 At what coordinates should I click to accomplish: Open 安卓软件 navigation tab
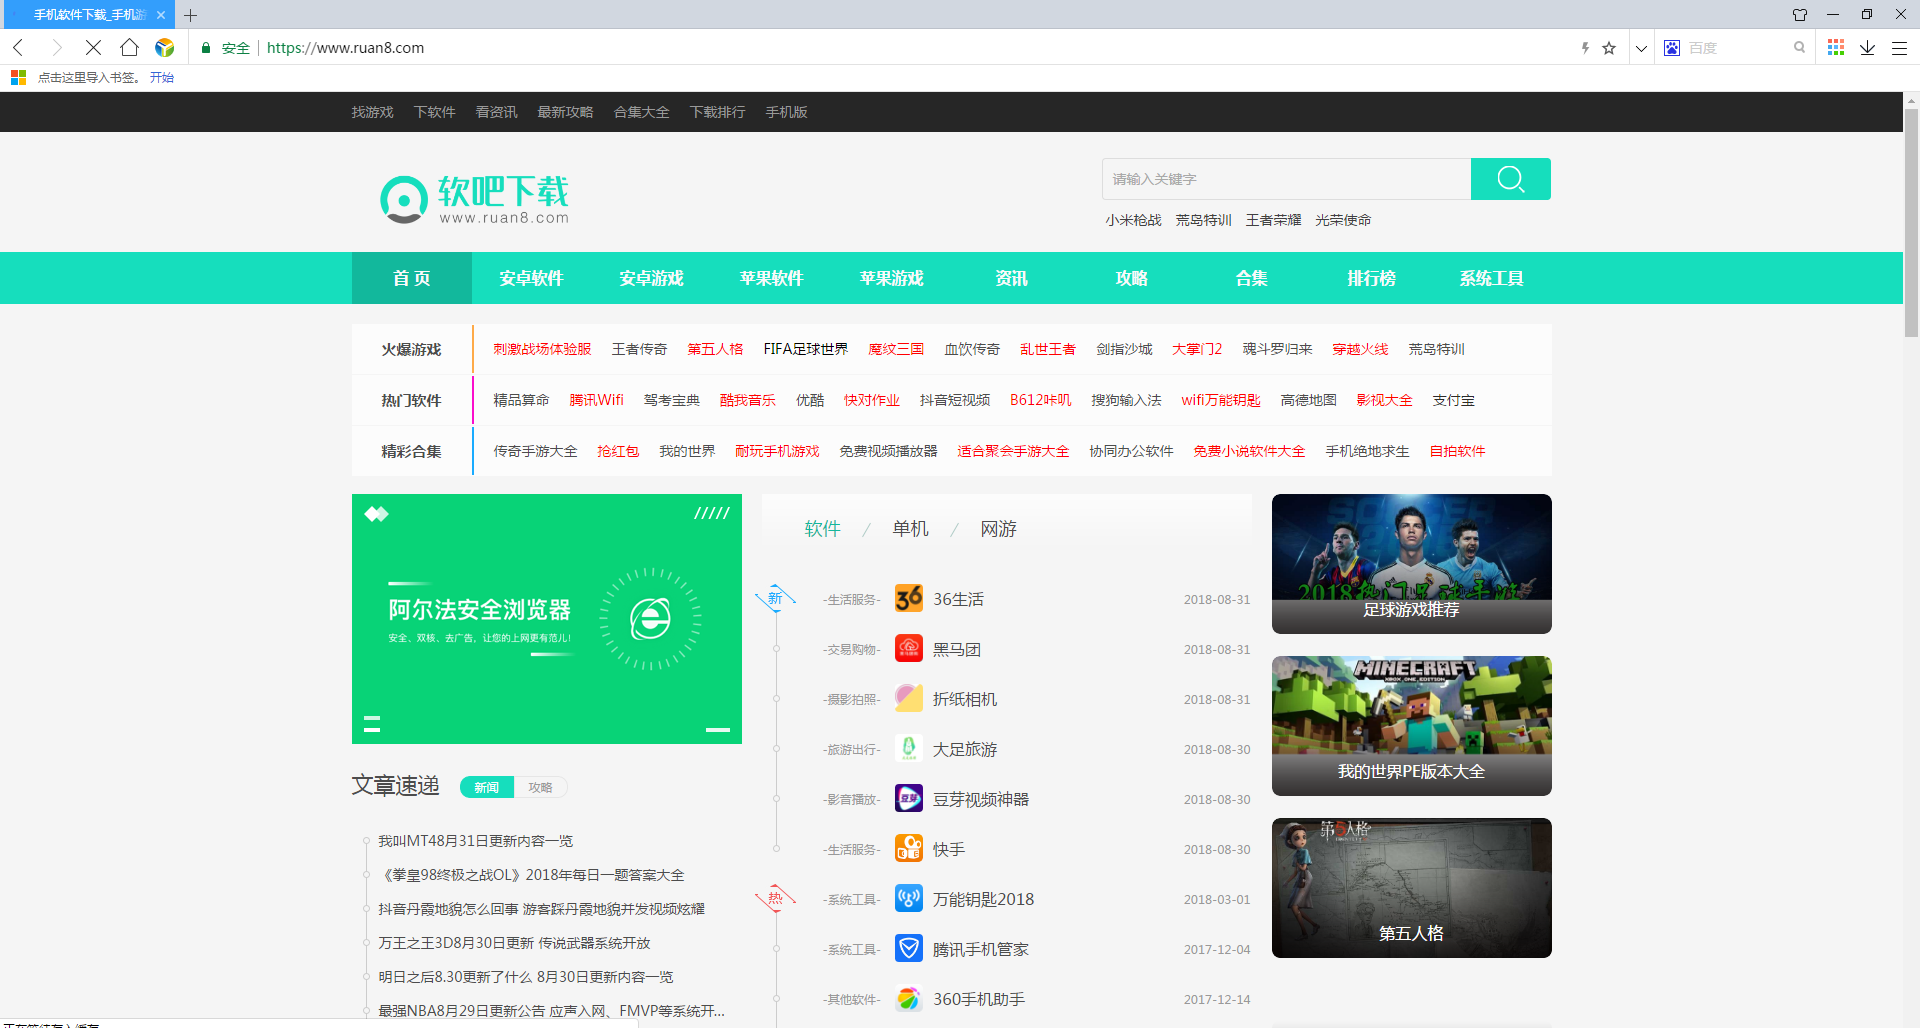coord(531,278)
